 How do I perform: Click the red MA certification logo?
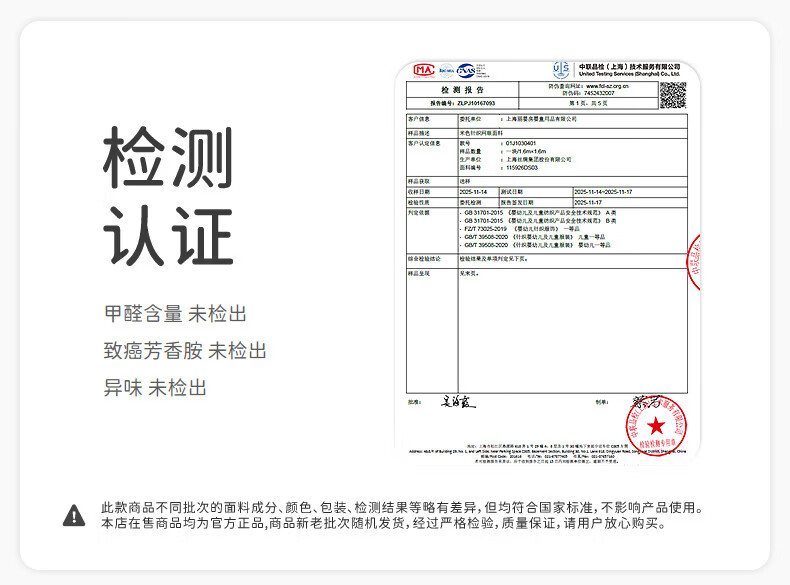point(424,70)
